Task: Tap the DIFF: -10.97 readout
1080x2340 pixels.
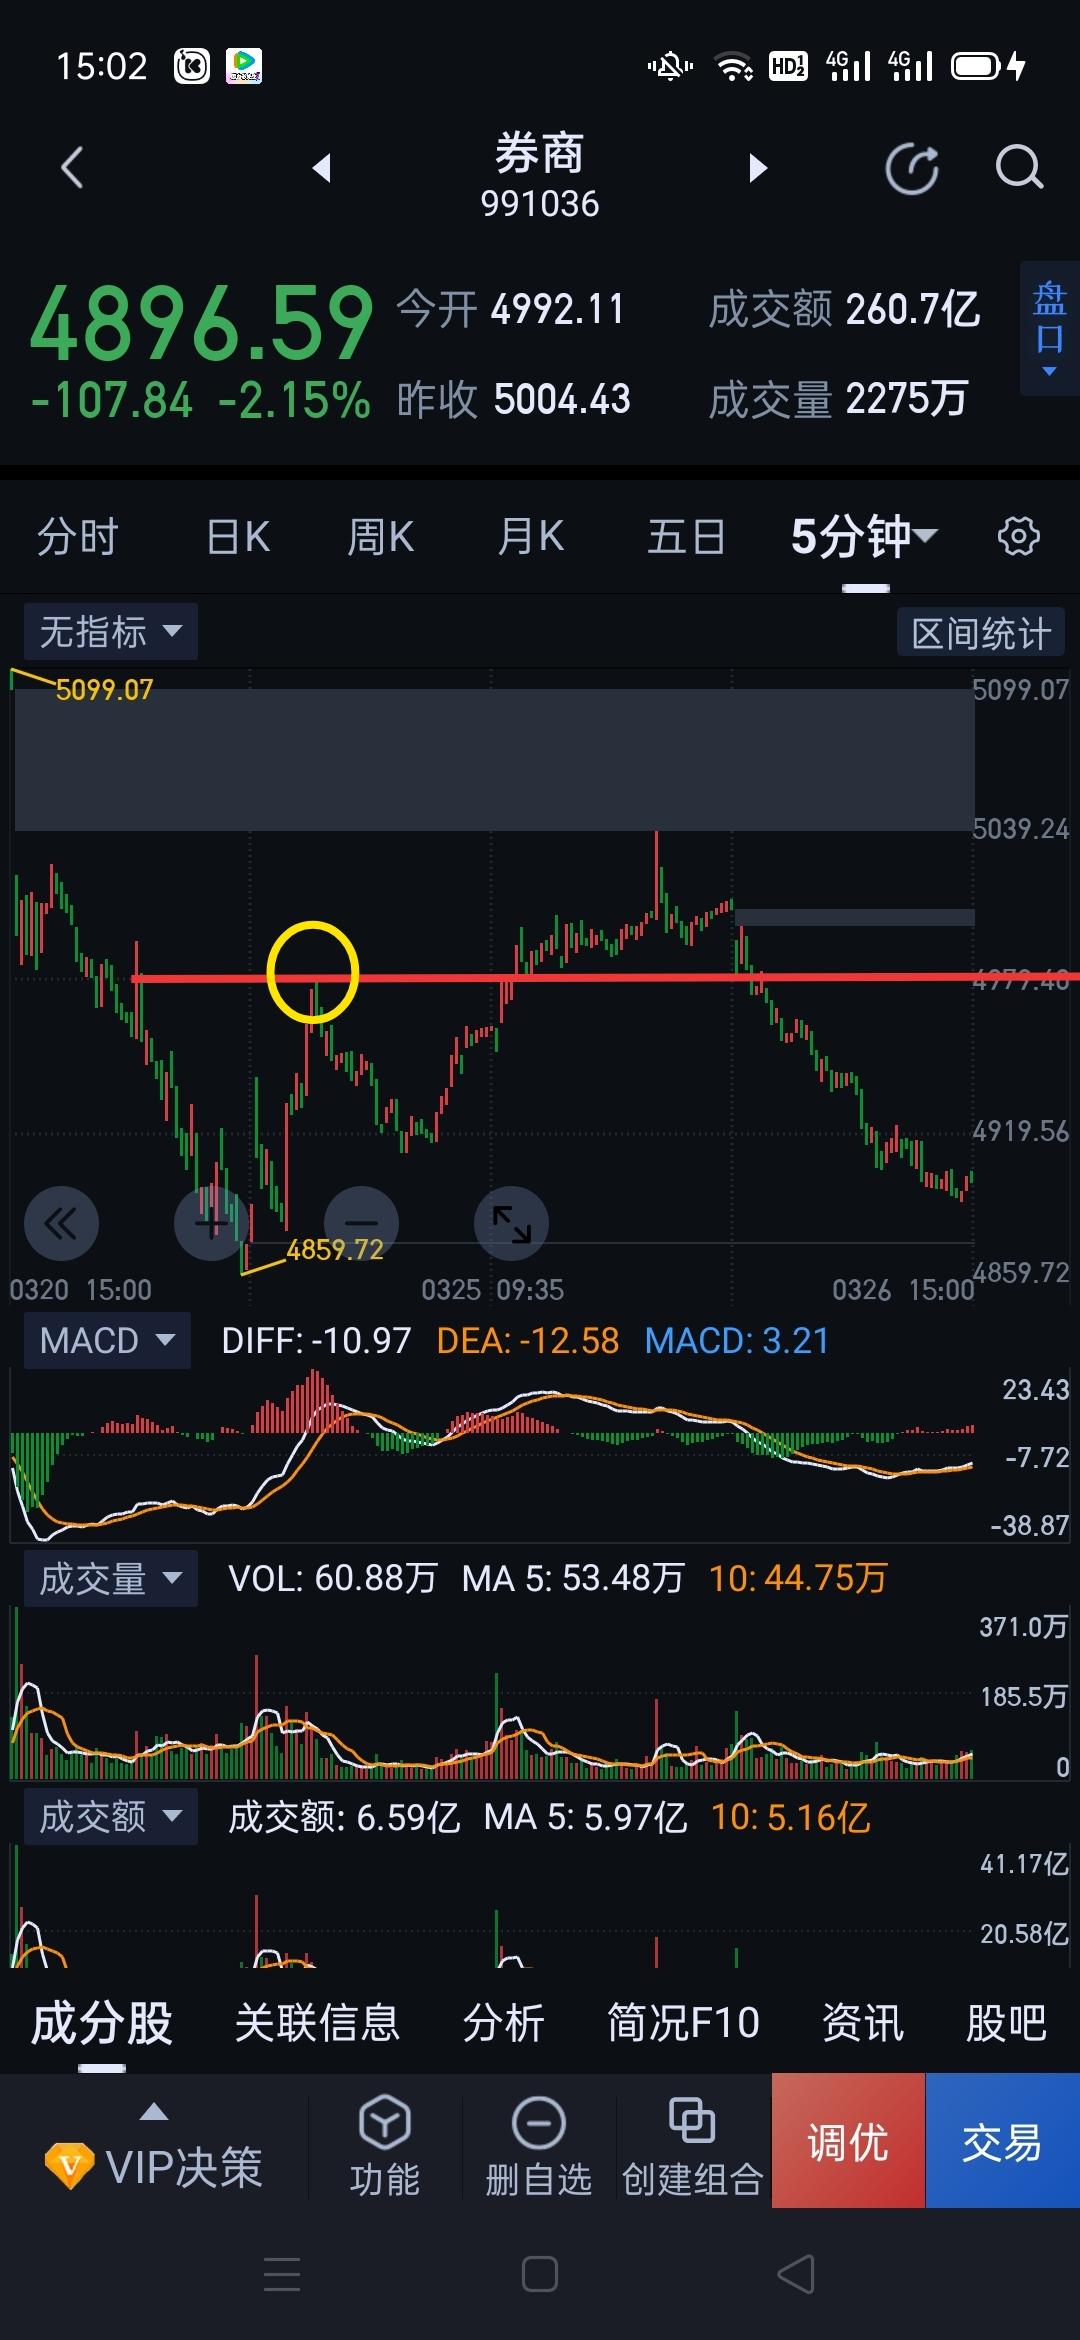Action: [x=316, y=1340]
